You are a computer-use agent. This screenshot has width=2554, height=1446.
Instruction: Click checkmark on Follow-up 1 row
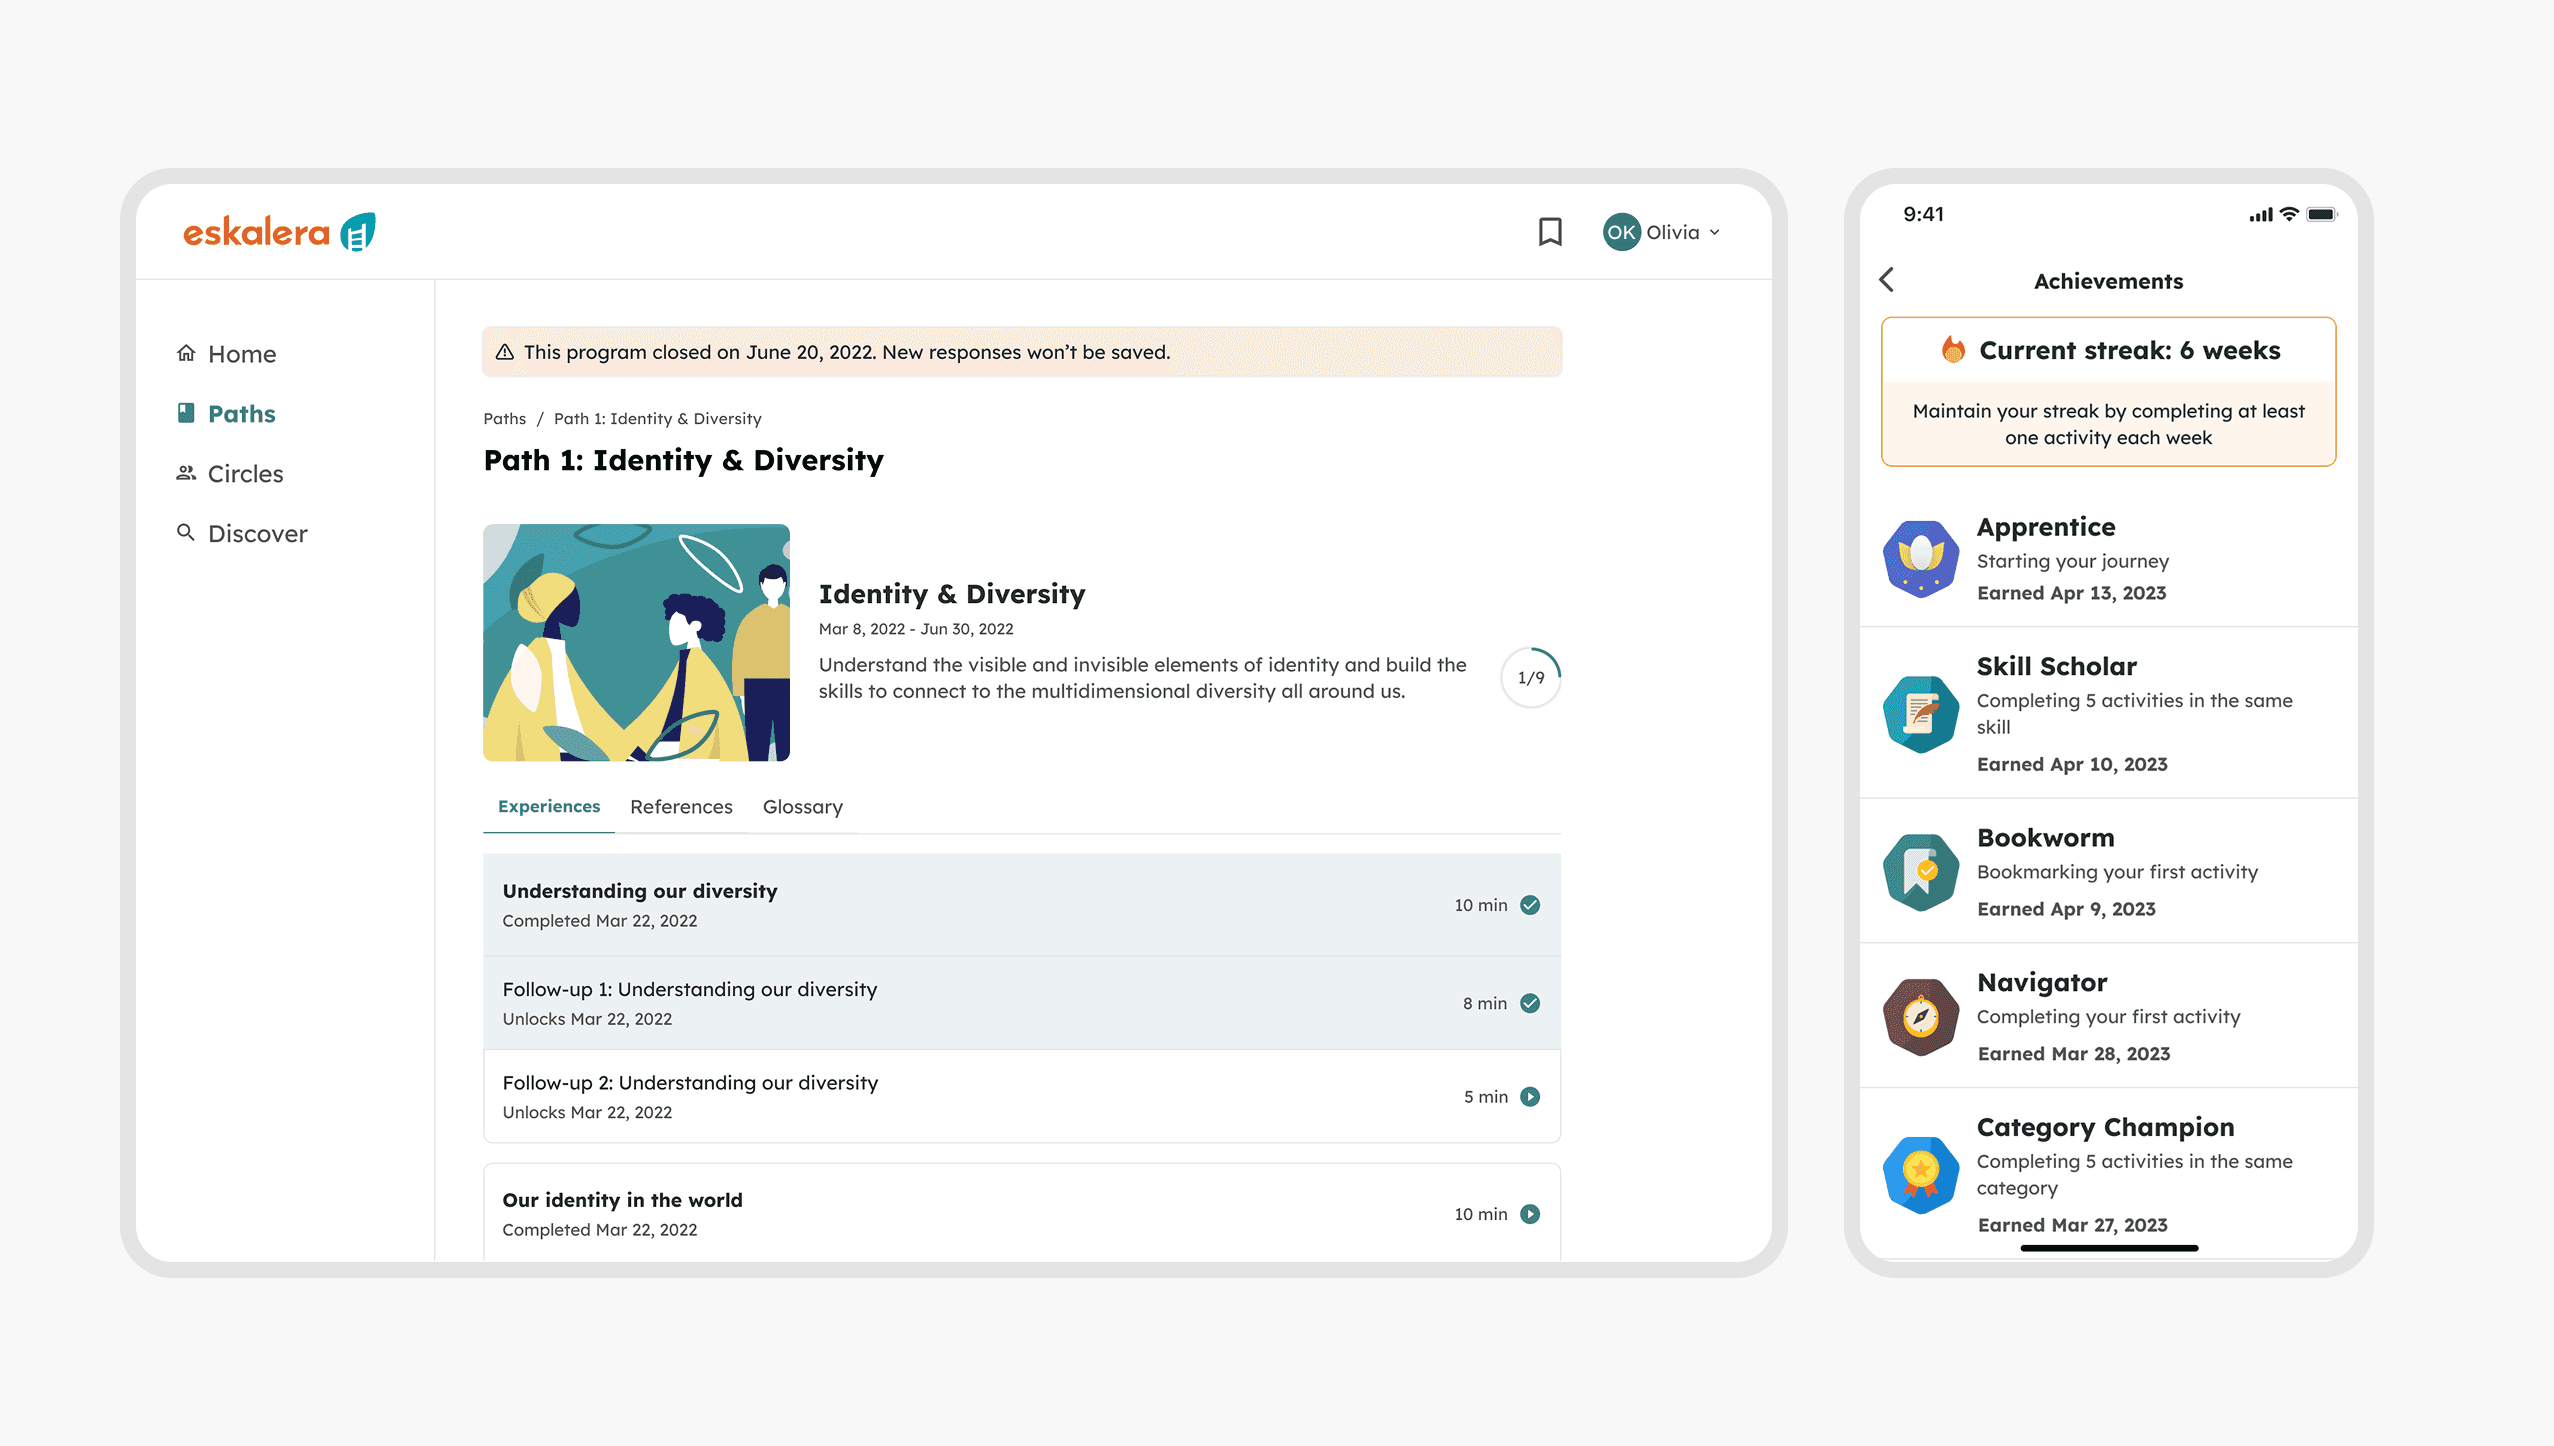click(x=1530, y=1003)
